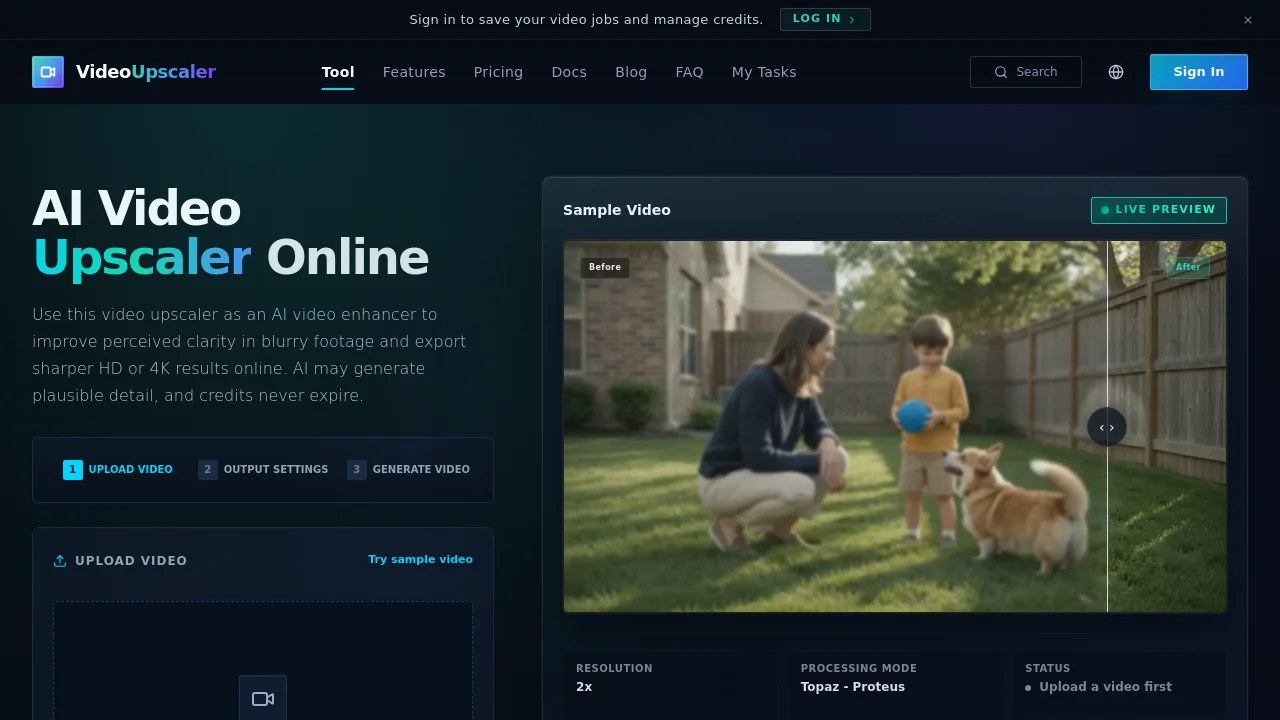Image resolution: width=1280 pixels, height=720 pixels.
Task: Click the Before label on sample video
Action: pyautogui.click(x=605, y=267)
